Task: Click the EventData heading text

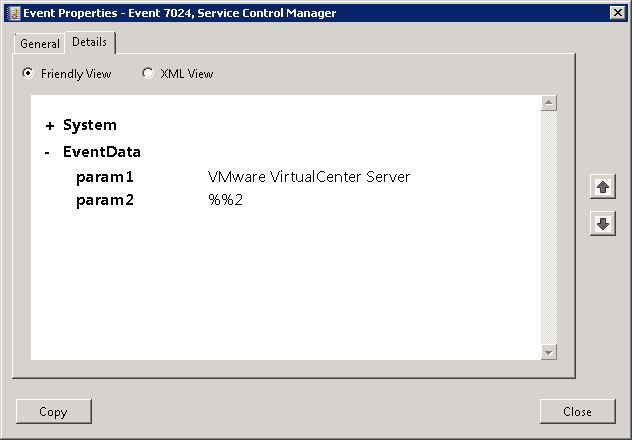Action: tap(102, 152)
